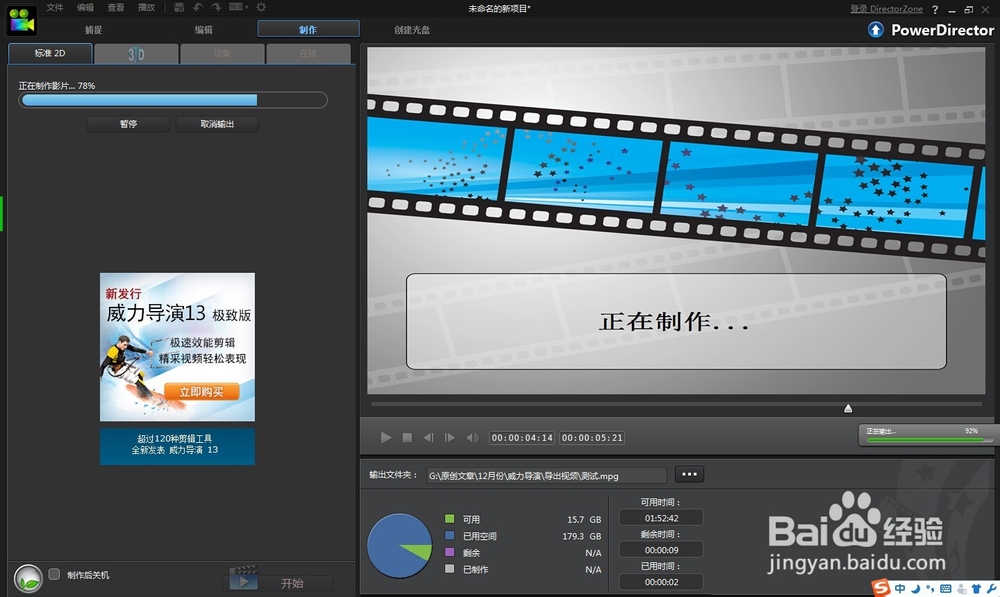Switch to the 捕捉 module
This screenshot has width=1000, height=597.
click(x=94, y=29)
